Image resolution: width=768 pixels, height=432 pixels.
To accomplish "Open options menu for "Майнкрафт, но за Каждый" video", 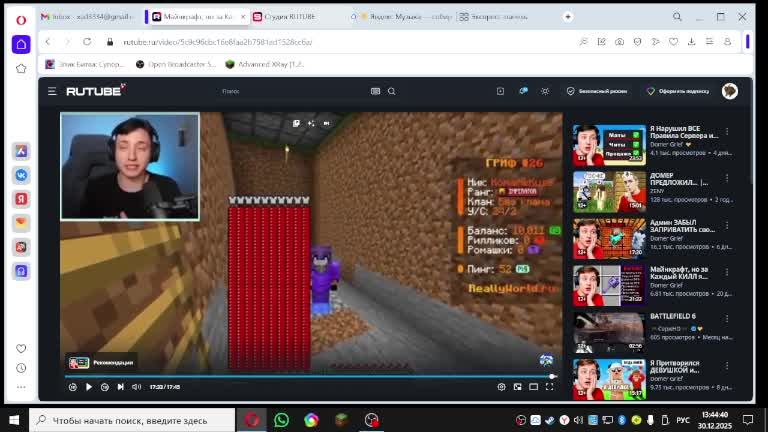I will point(727,272).
